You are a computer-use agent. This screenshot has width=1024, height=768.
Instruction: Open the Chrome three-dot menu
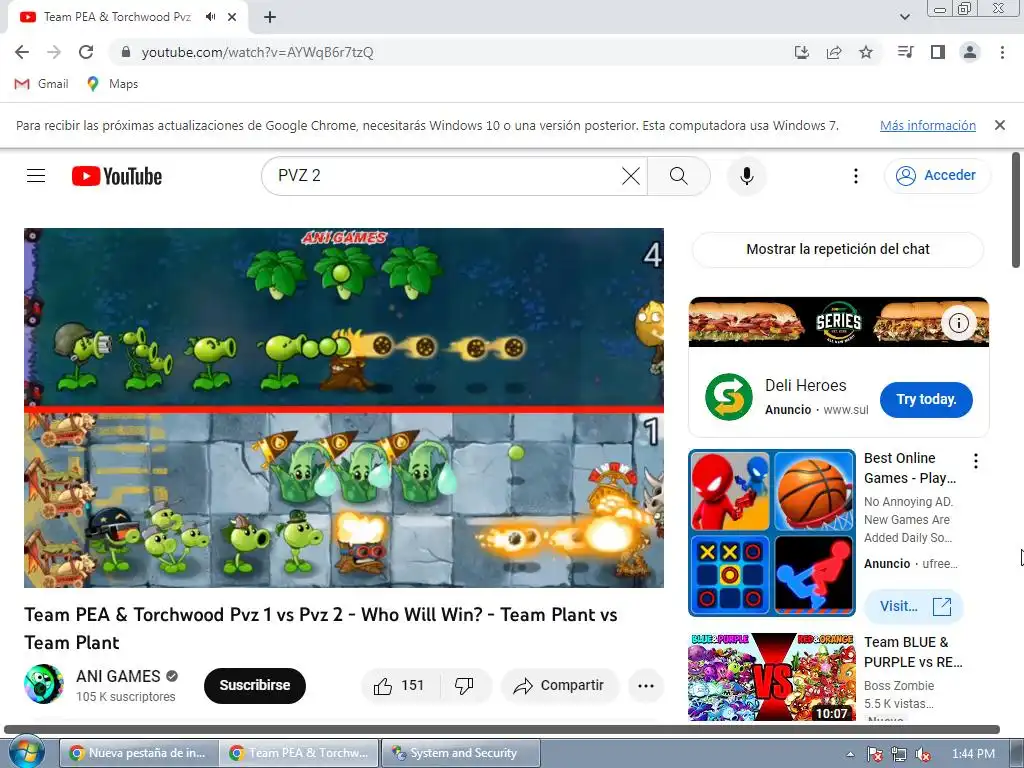point(1002,52)
